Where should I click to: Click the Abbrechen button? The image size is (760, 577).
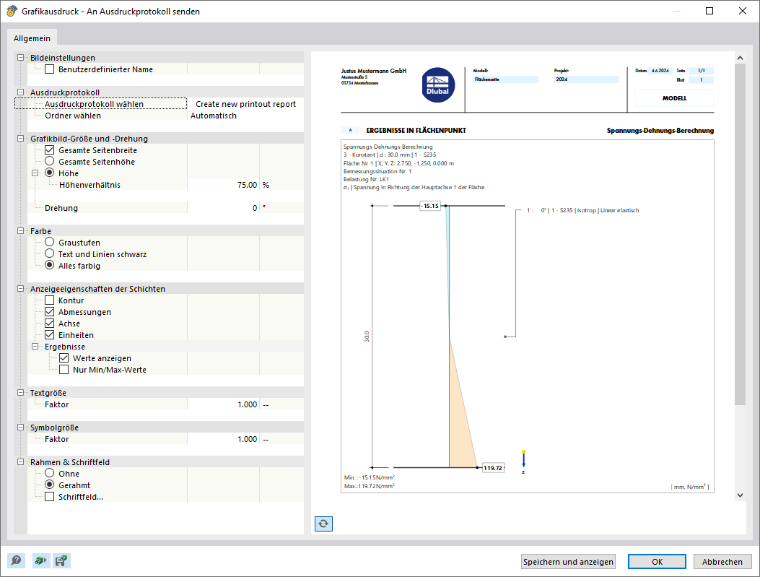click(x=722, y=561)
